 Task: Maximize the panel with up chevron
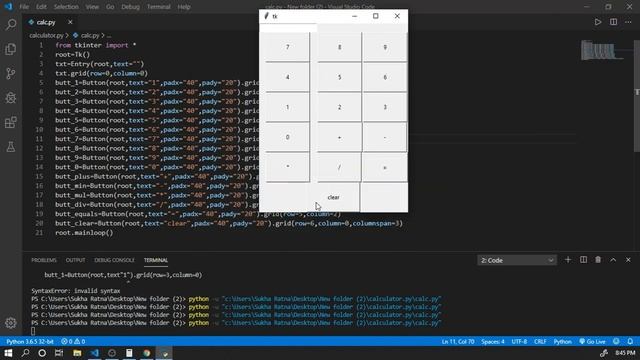click(x=613, y=260)
